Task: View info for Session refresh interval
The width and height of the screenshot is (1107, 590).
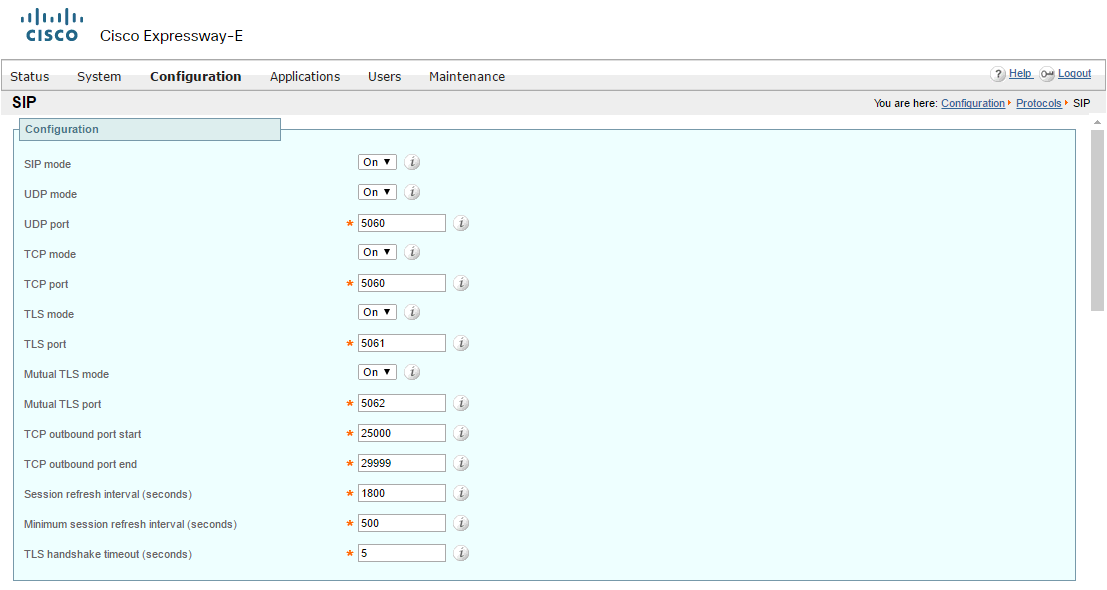Action: [x=461, y=493]
